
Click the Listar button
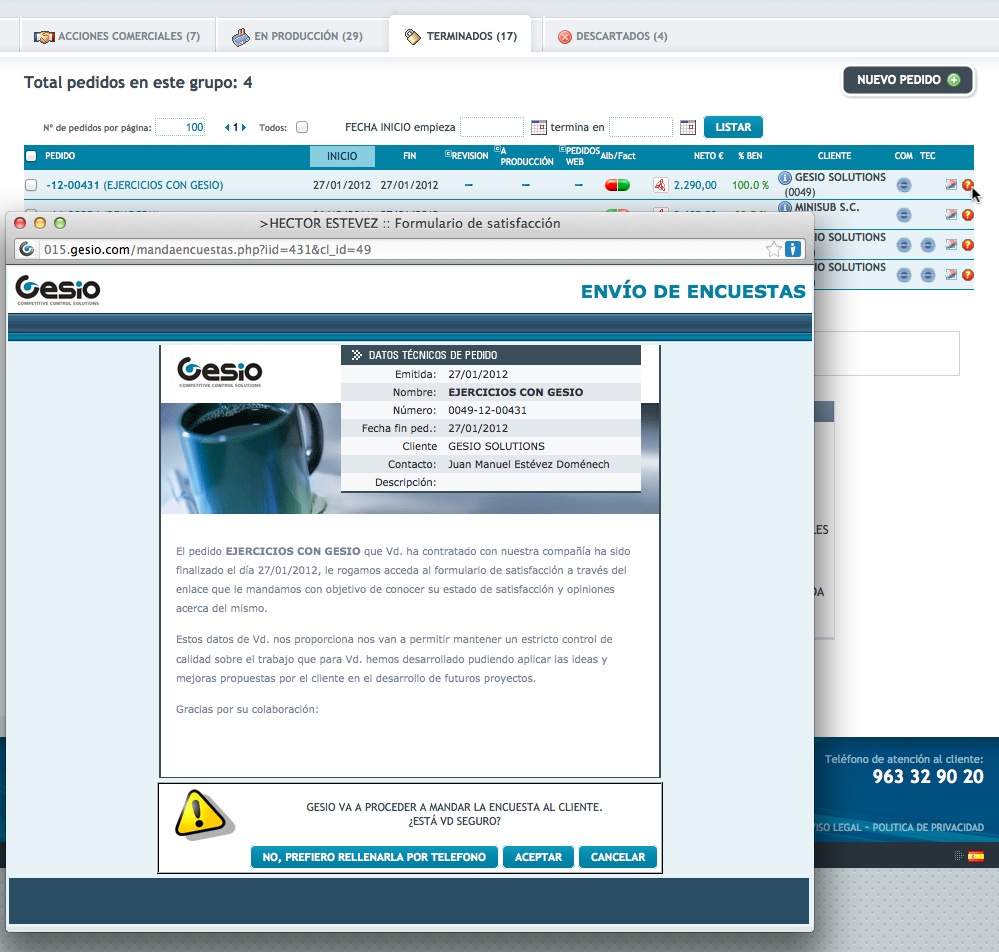tap(733, 127)
